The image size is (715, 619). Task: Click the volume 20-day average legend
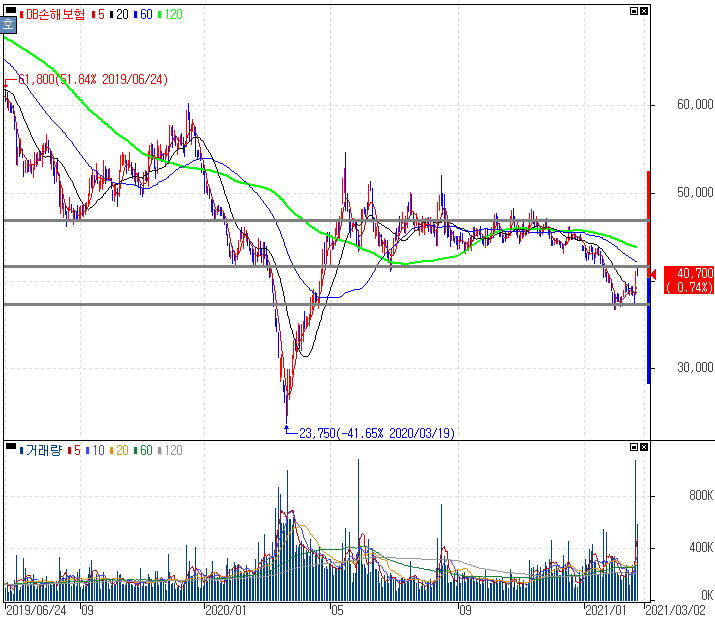119,451
